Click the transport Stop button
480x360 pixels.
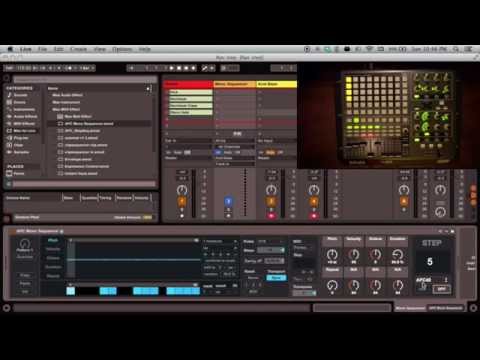pos(179,68)
